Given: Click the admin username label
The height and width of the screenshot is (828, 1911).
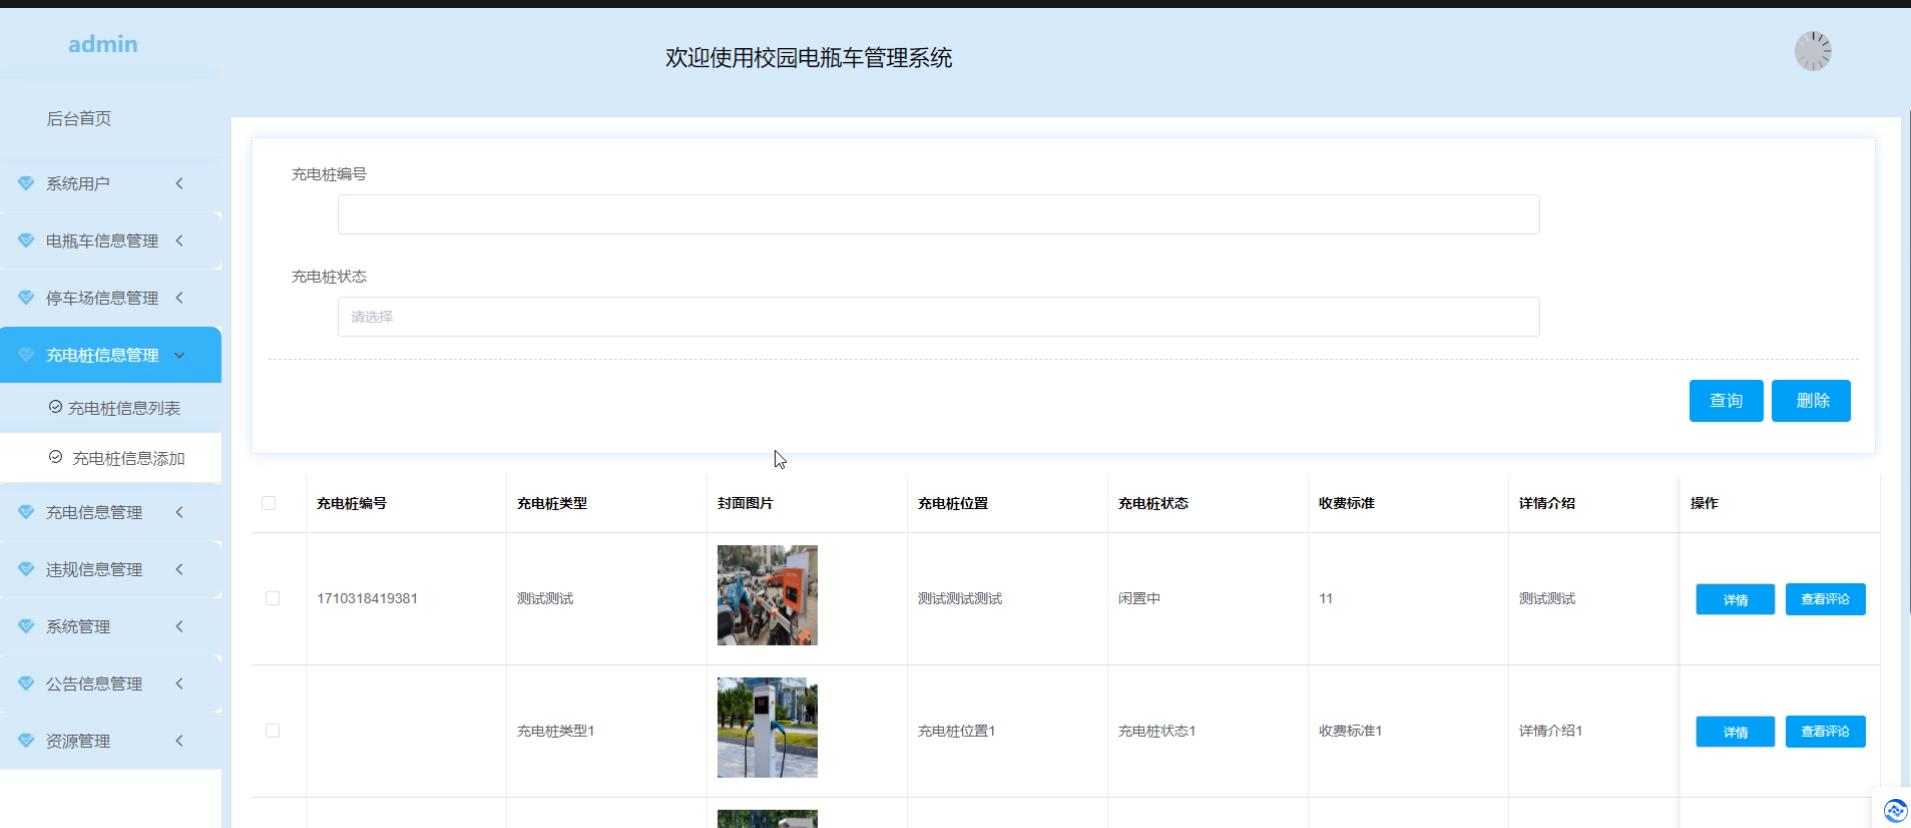Looking at the screenshot, I should [x=103, y=44].
